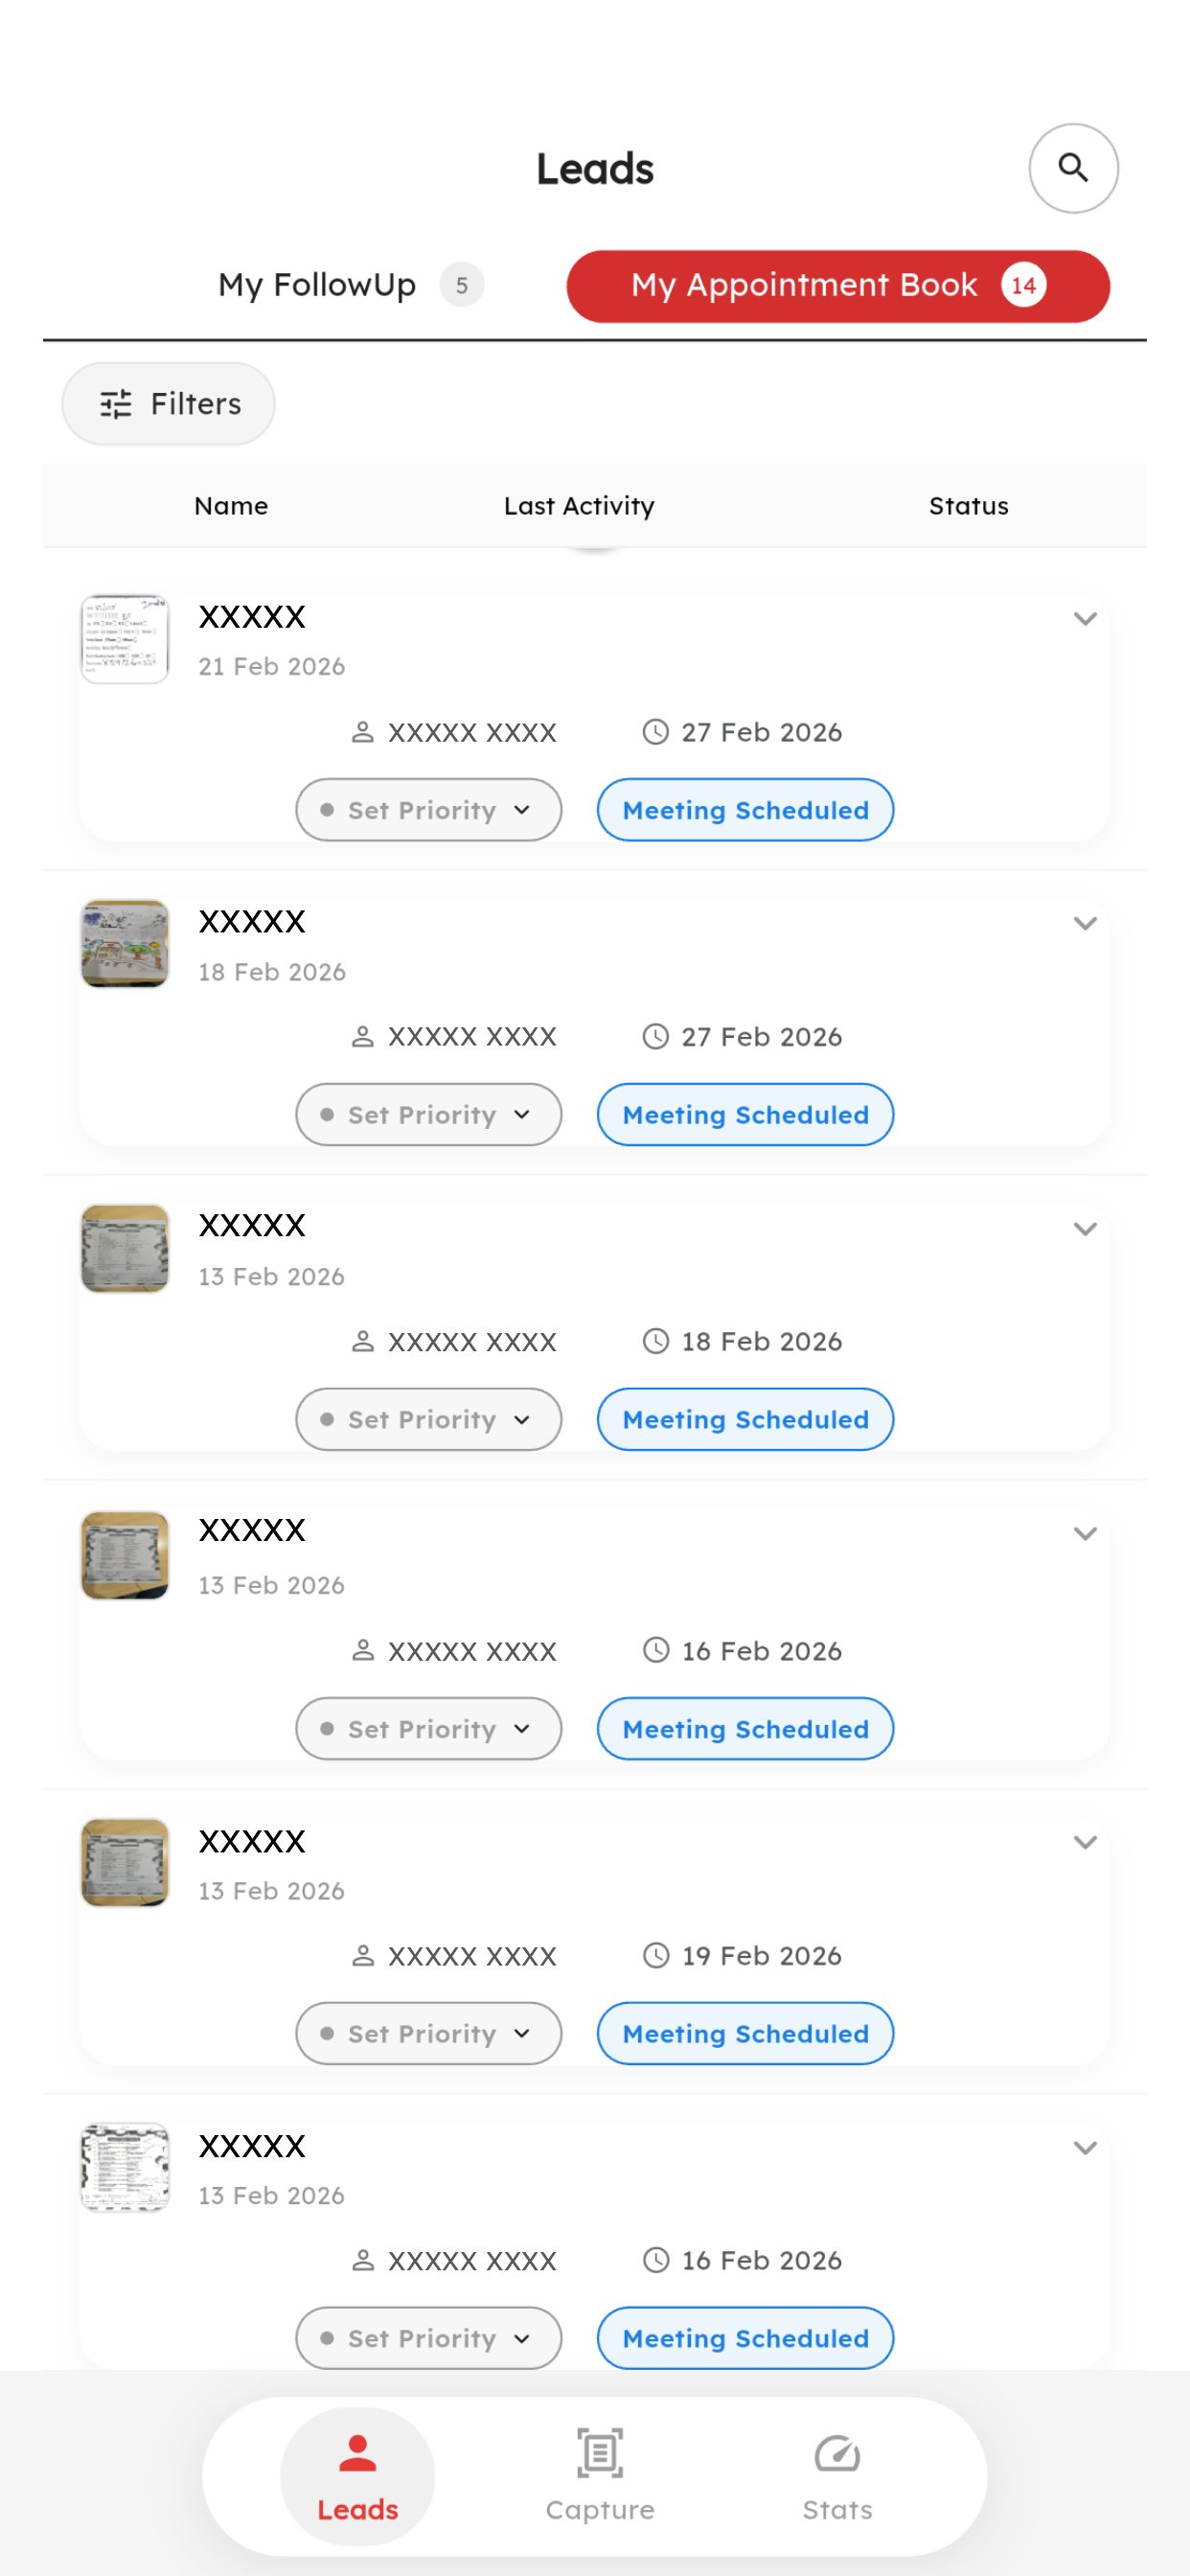The width and height of the screenshot is (1190, 2576).
Task: Expand the lead dated 18 Feb 2026
Action: pos(1085,923)
